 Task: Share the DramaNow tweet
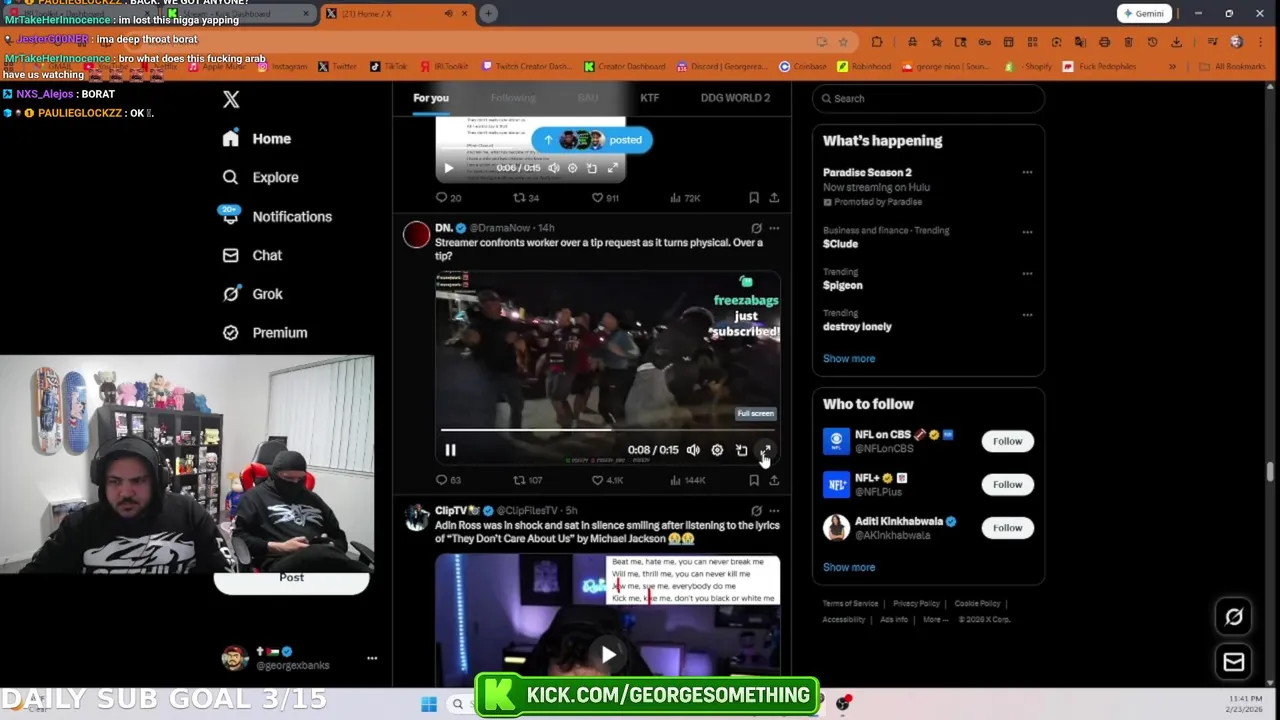click(774, 480)
